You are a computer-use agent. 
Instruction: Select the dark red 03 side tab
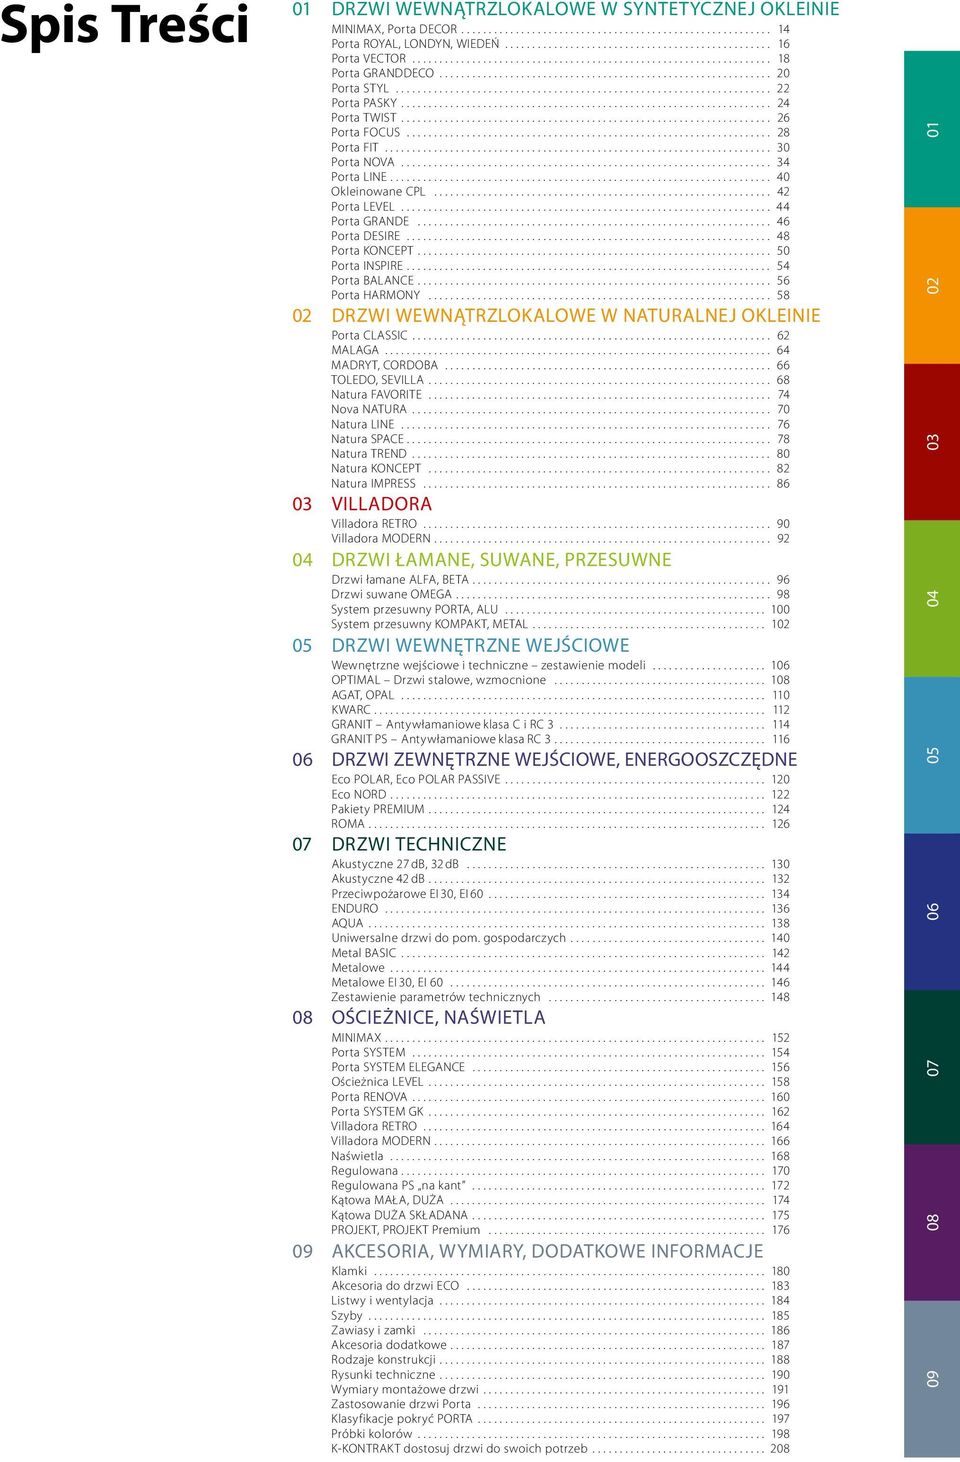932,441
